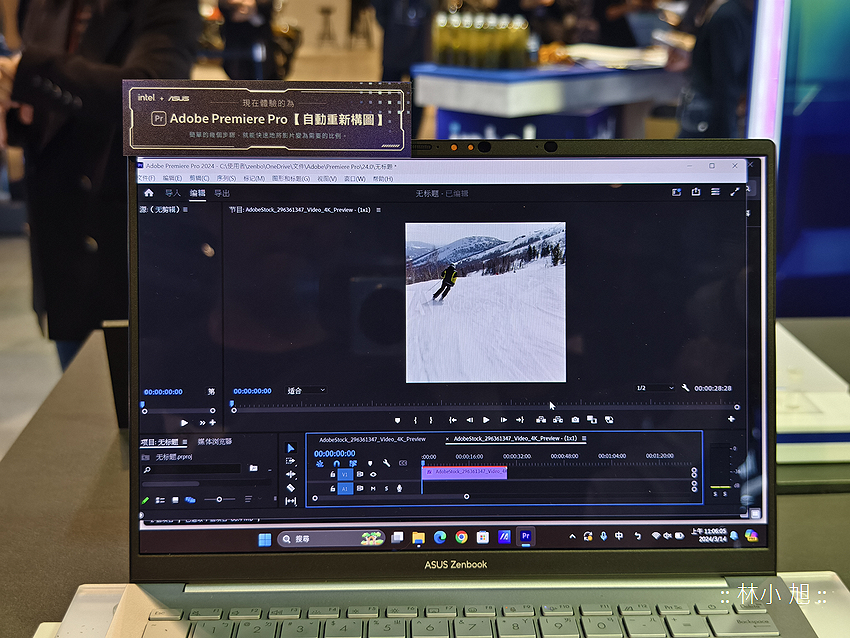Open the Source monitor panel menu
The image size is (850, 638).
pos(185,209)
